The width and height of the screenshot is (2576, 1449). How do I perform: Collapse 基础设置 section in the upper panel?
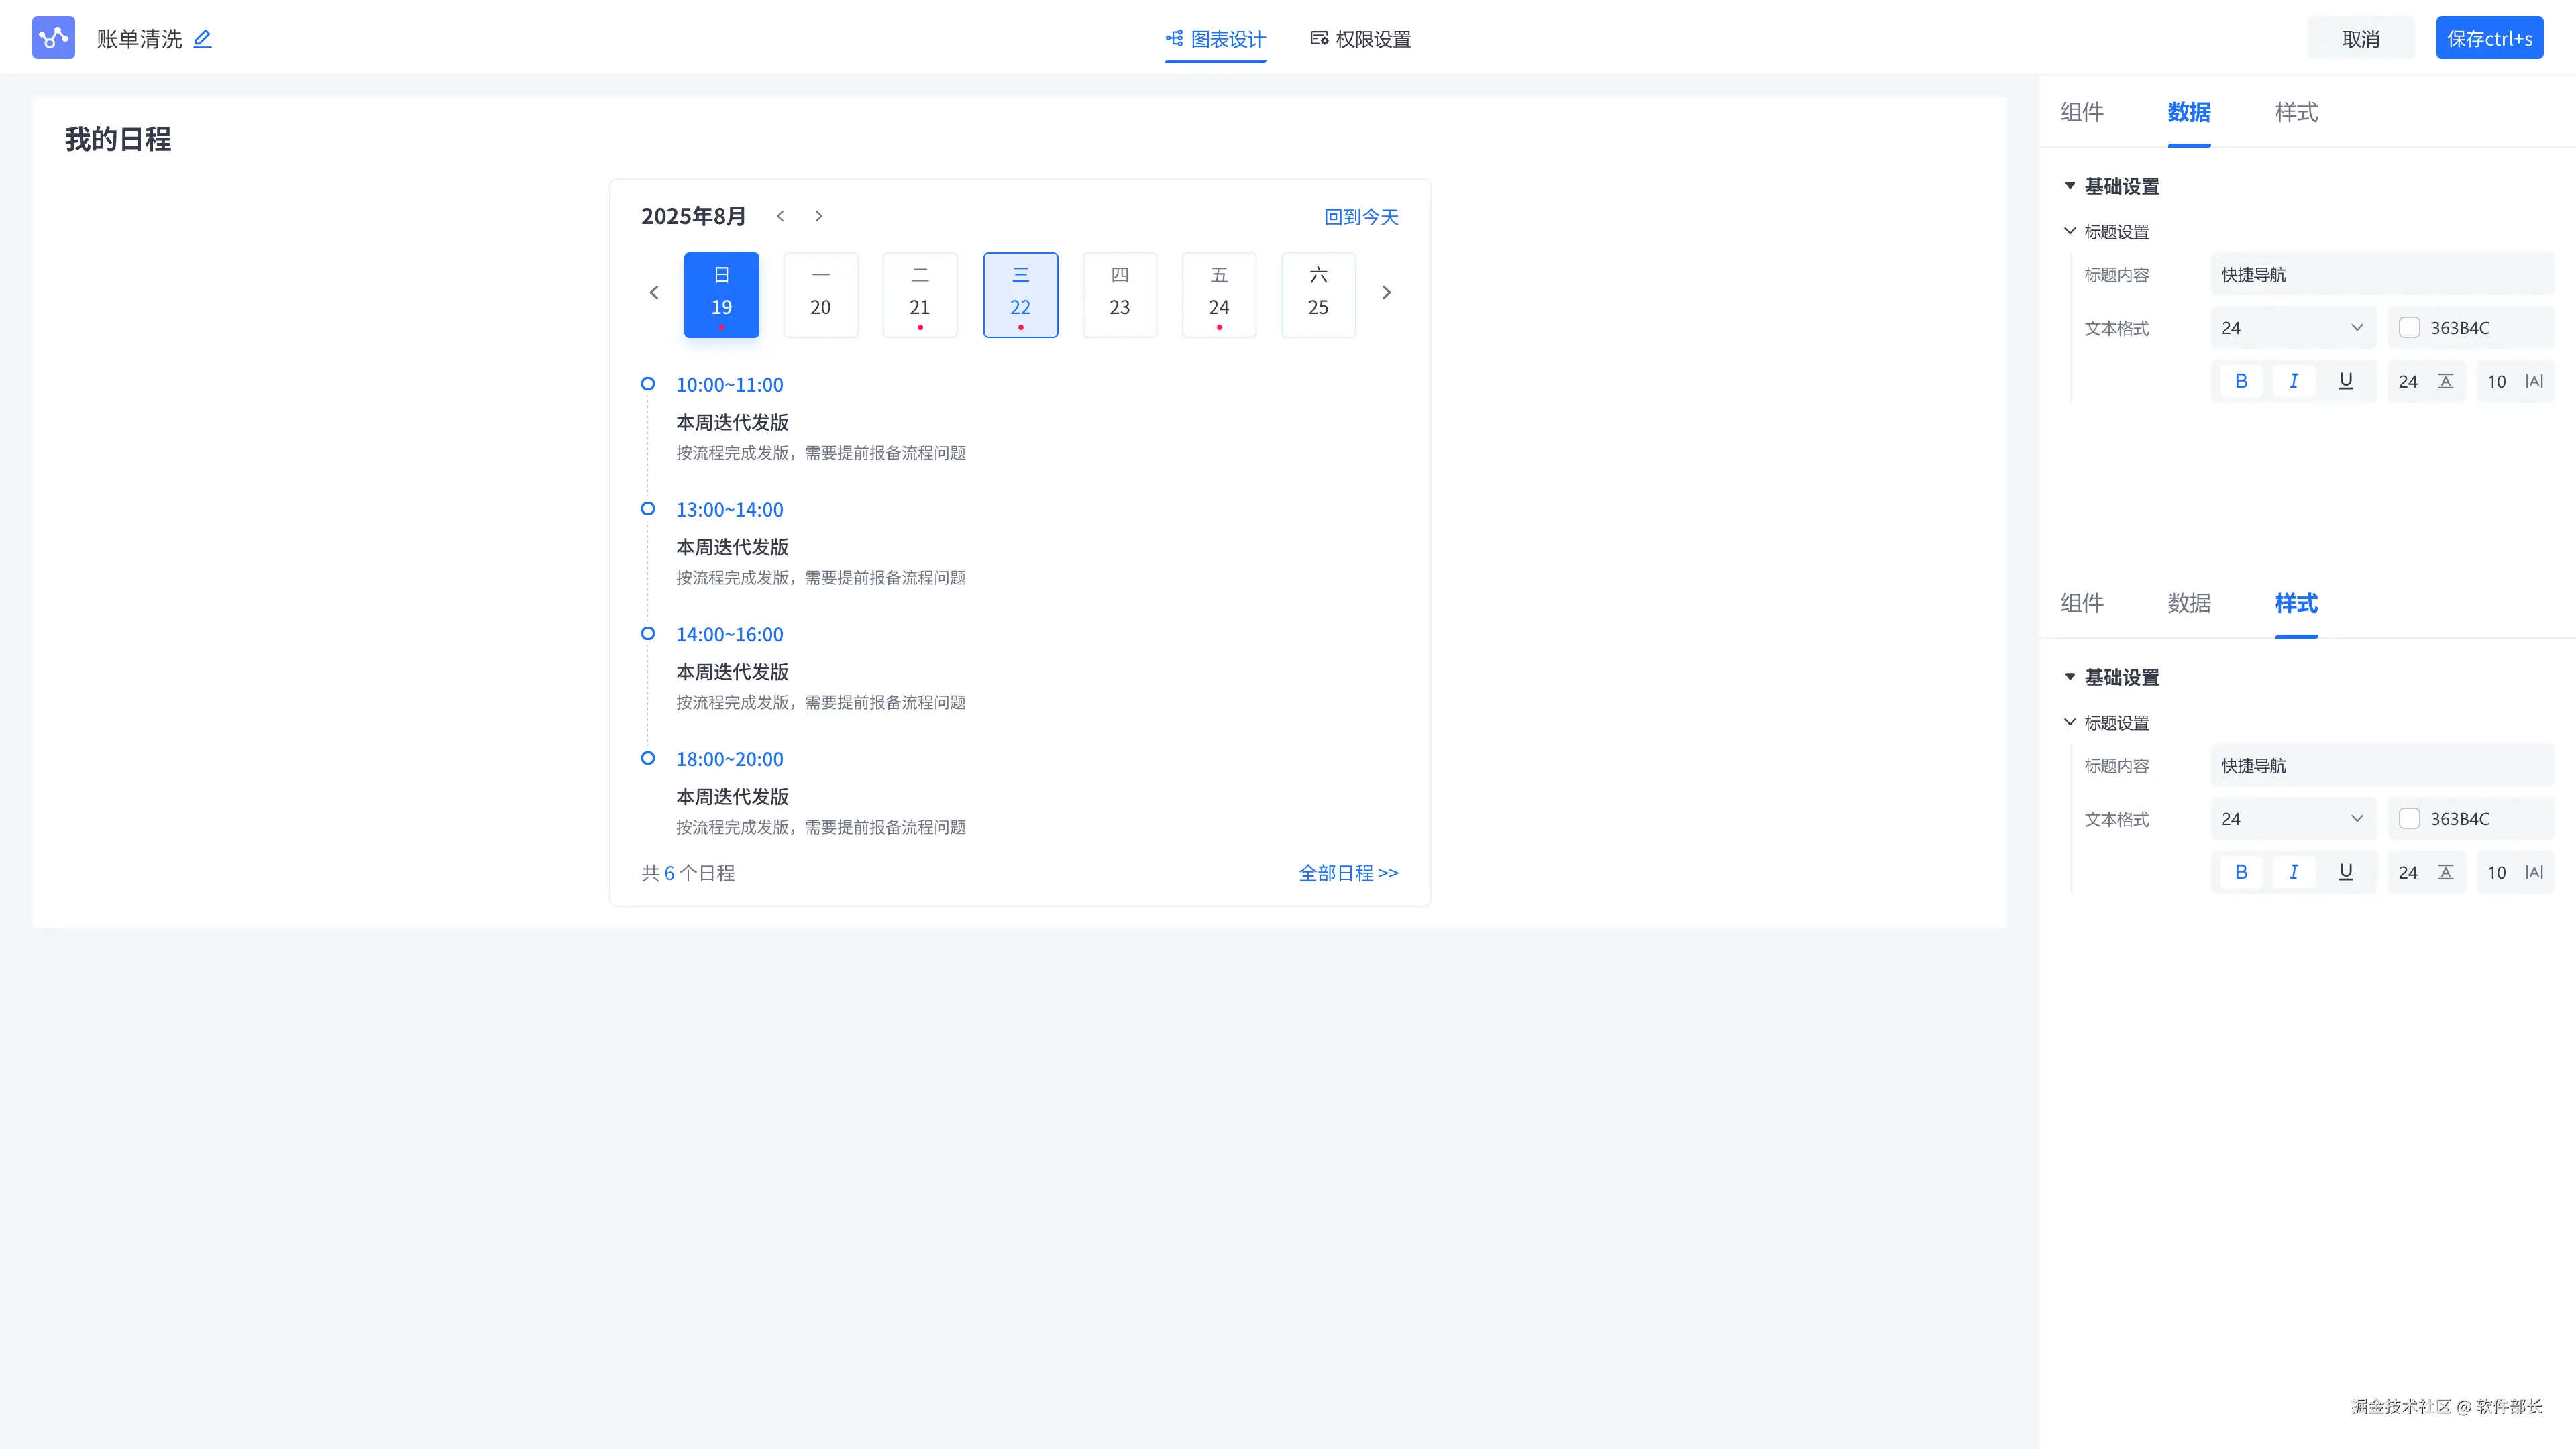point(2070,186)
